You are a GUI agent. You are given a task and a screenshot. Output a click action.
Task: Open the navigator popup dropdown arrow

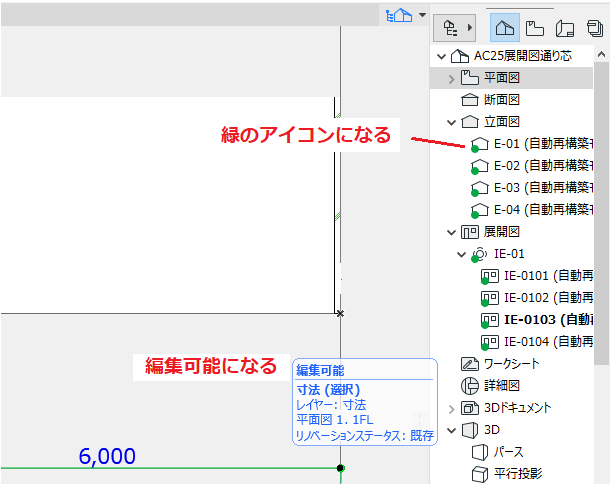point(422,15)
